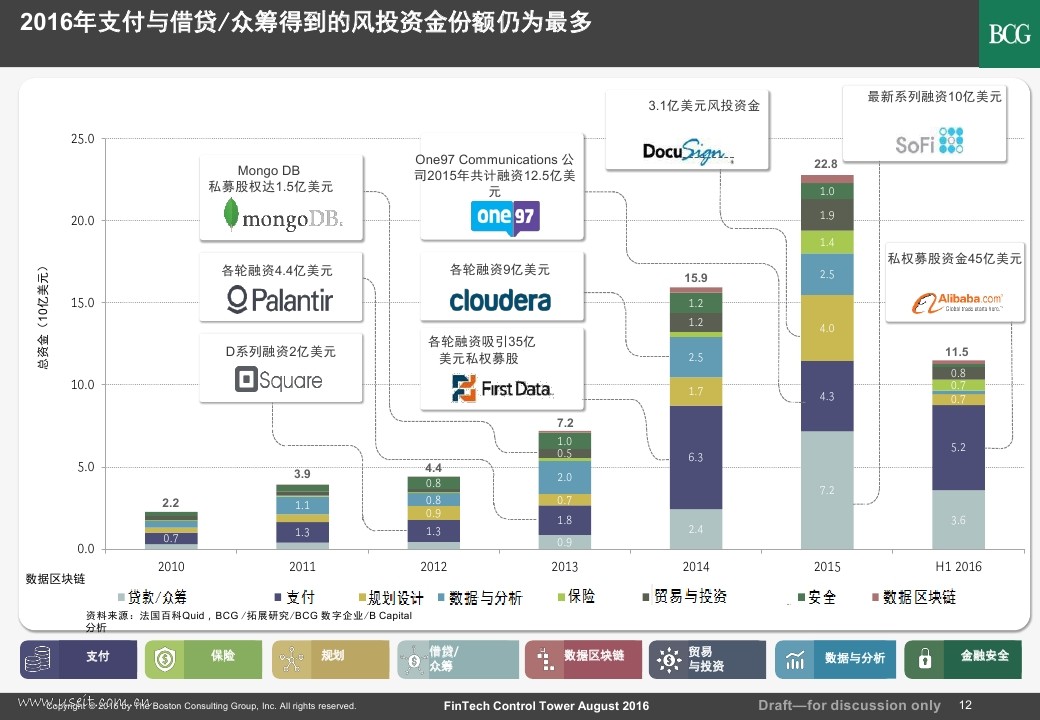Viewport: 1040px width, 720px height.
Task: Click the one97 logo
Action: (505, 217)
